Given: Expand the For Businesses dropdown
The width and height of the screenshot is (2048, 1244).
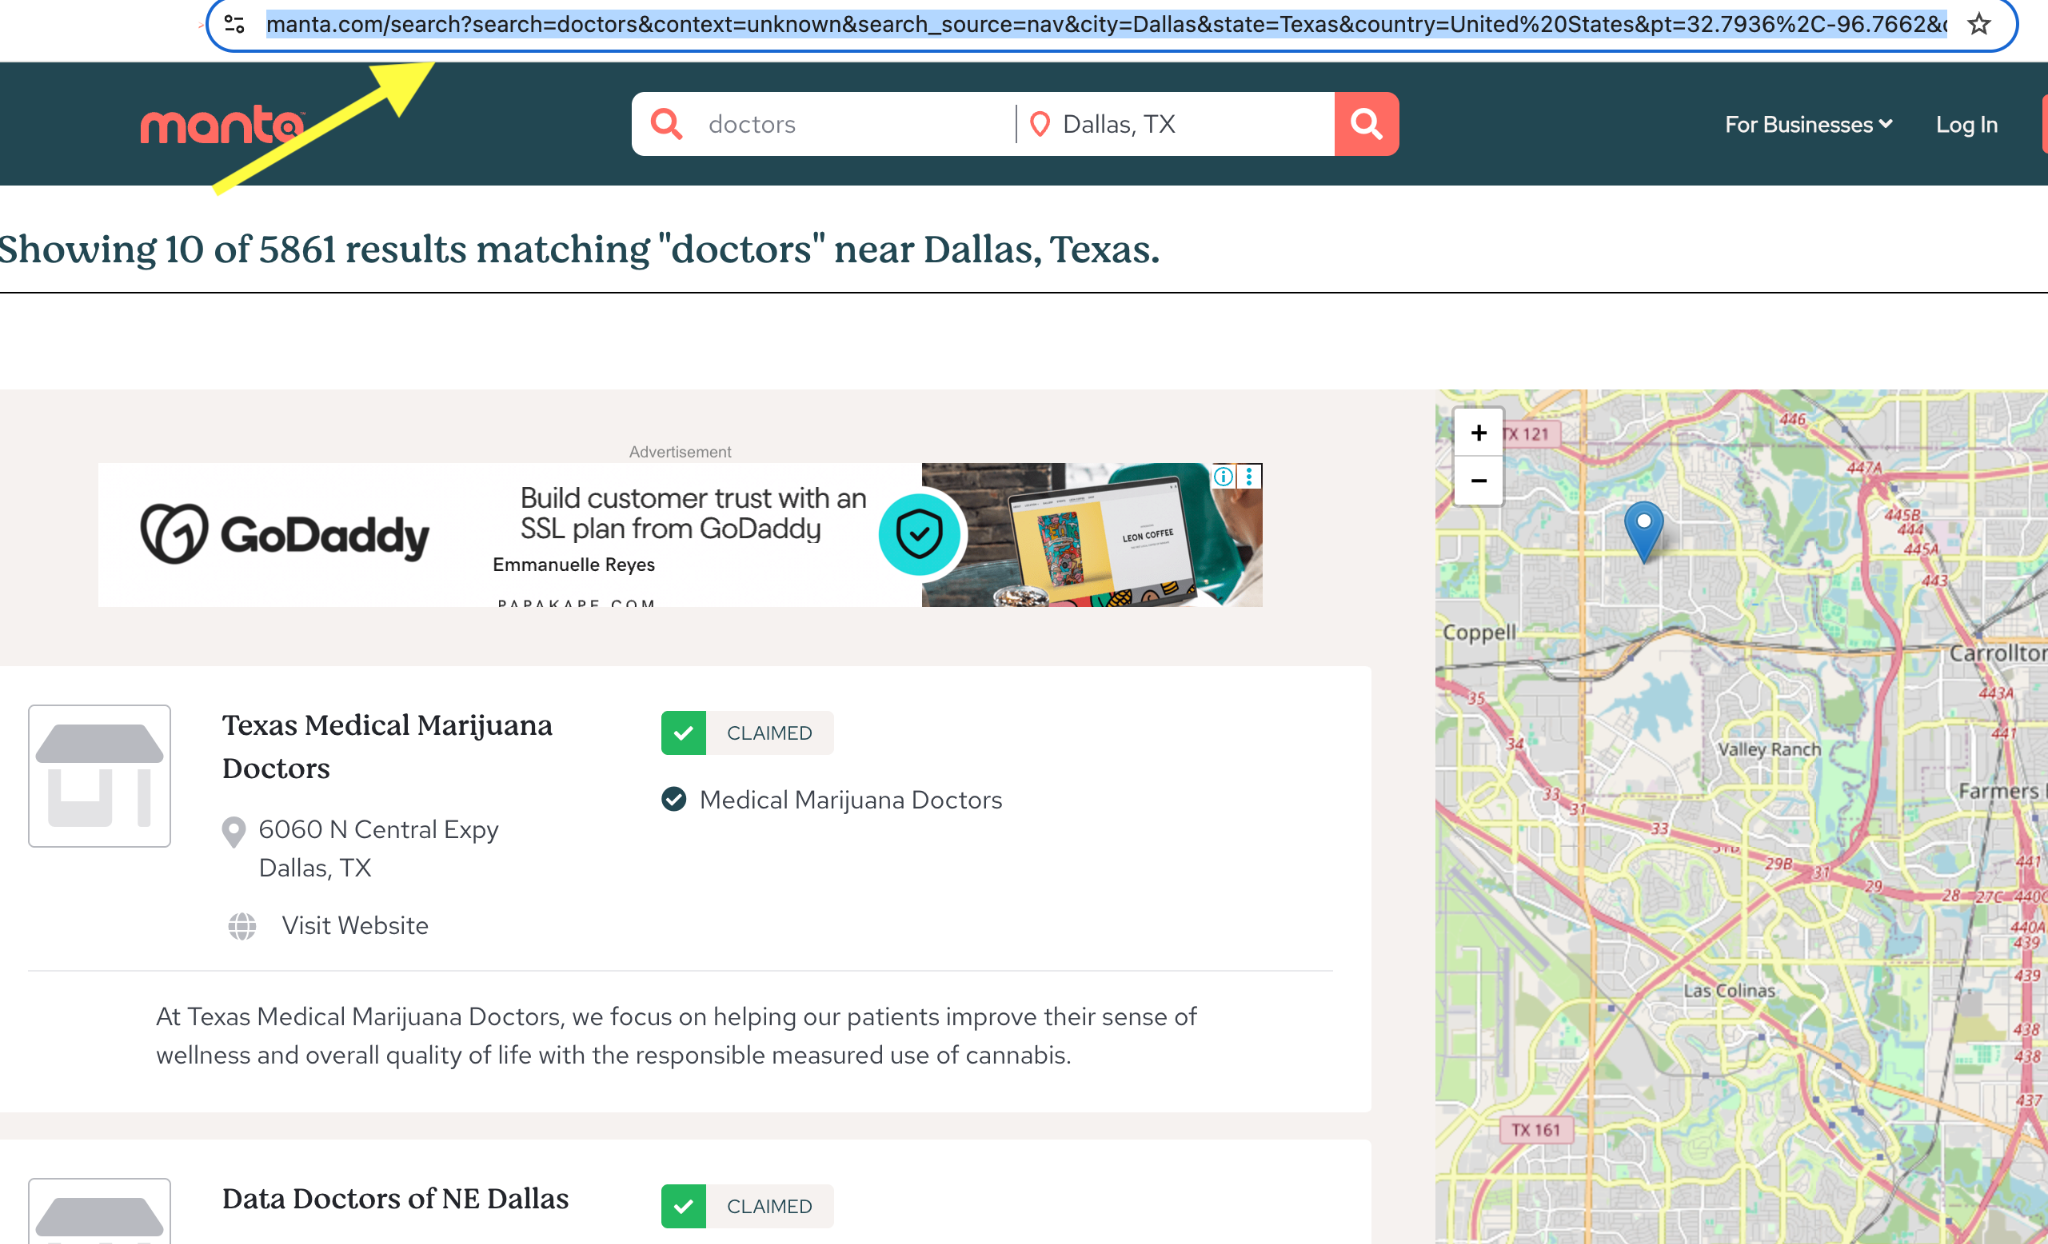Looking at the screenshot, I should 1808,125.
